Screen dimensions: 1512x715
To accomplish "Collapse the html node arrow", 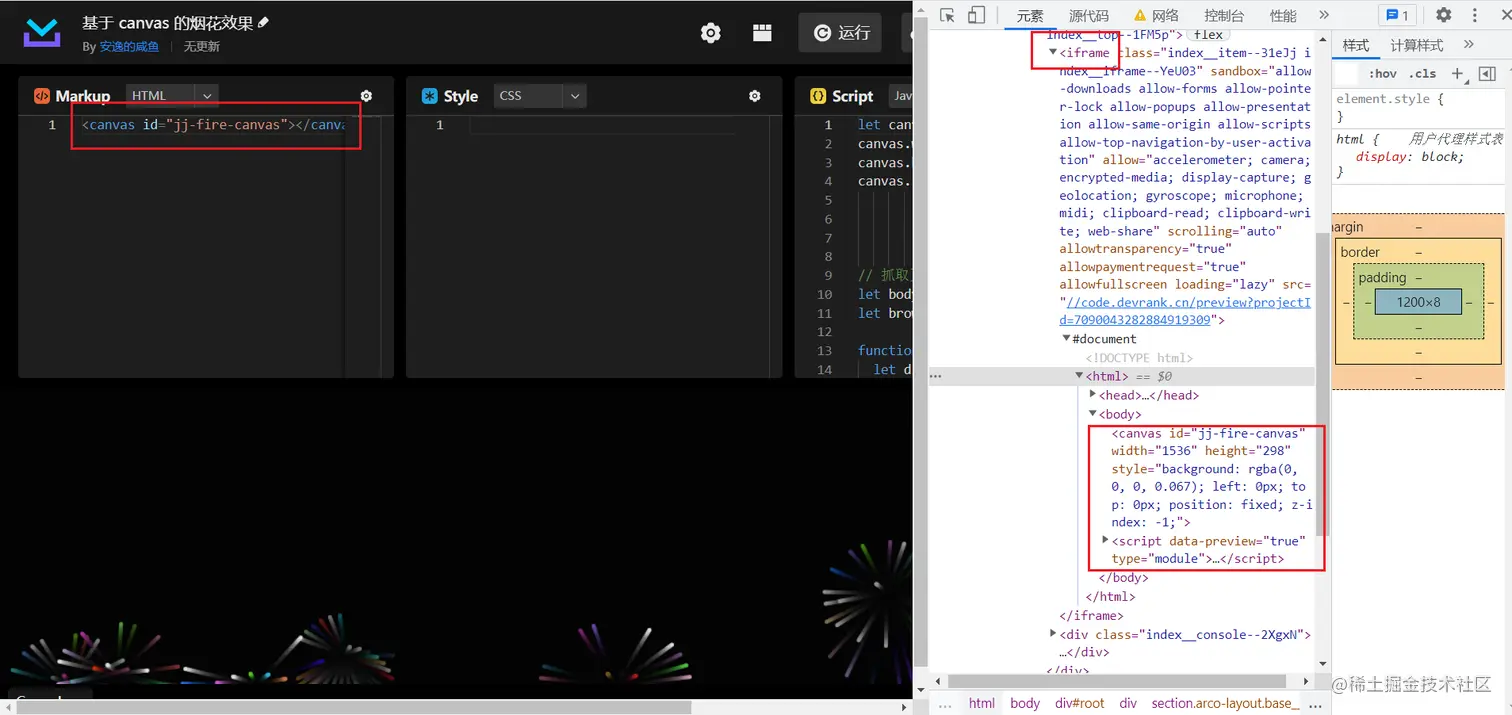I will 1079,376.
